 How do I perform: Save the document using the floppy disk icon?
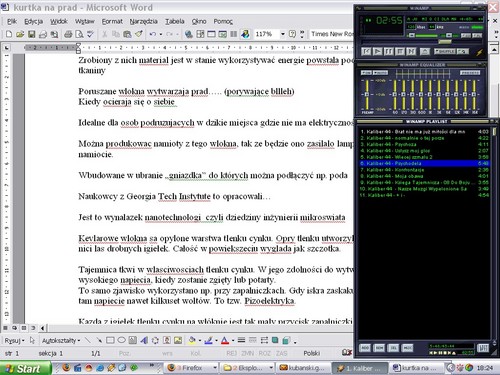[x=31, y=34]
